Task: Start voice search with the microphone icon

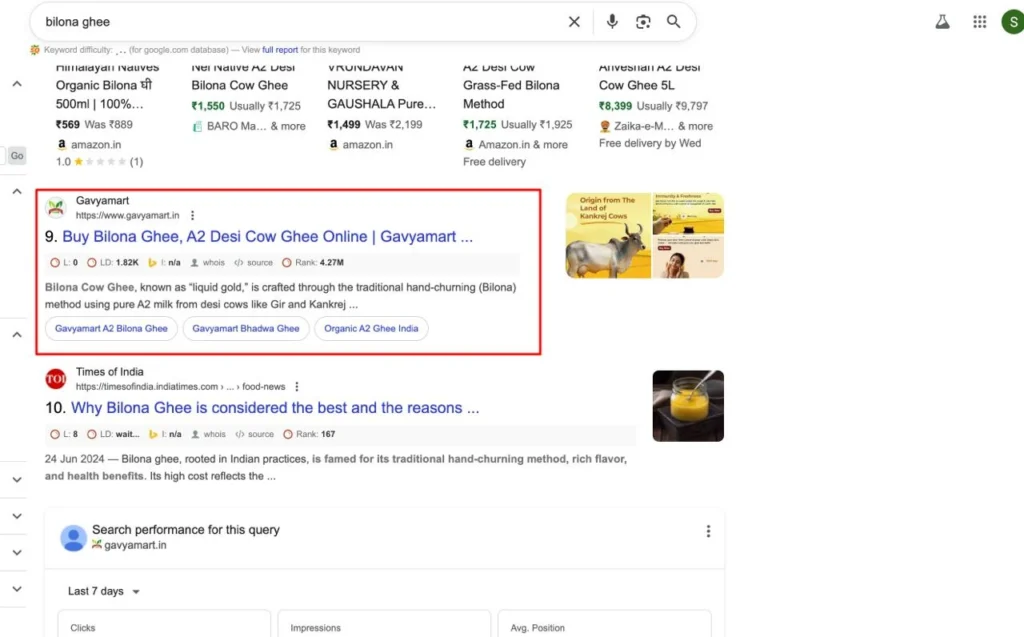Action: (612, 22)
